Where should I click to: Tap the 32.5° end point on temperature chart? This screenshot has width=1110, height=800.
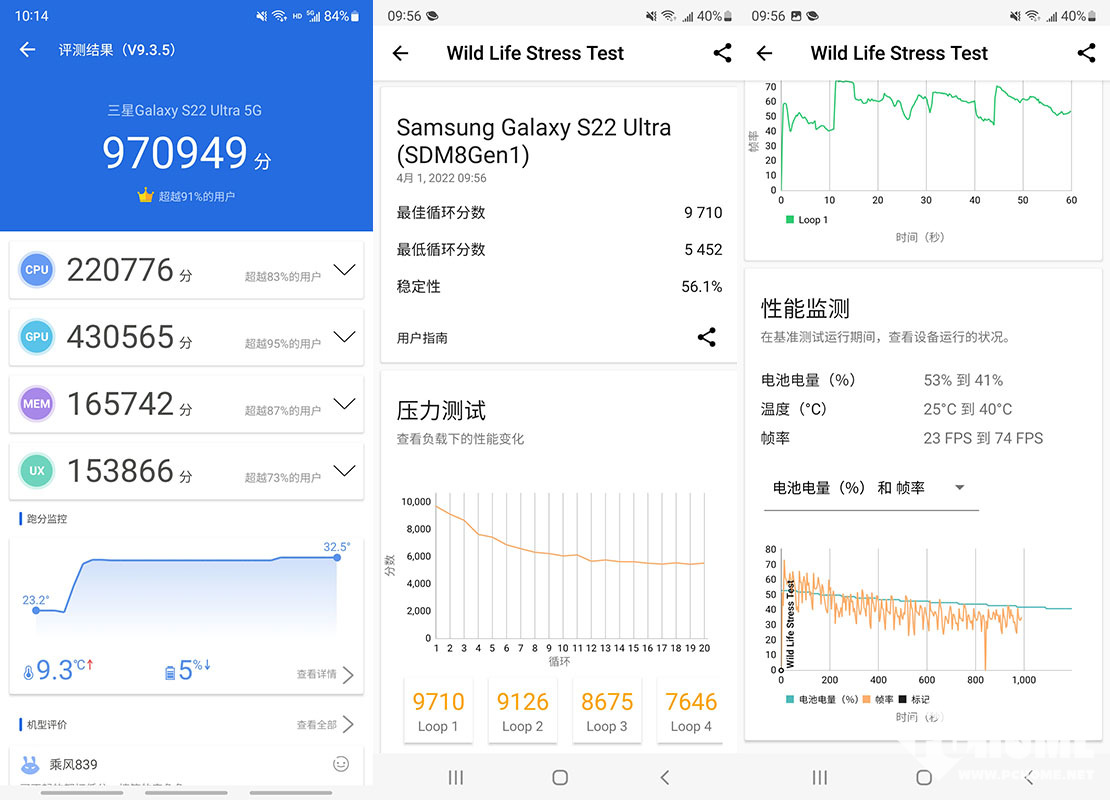point(337,558)
